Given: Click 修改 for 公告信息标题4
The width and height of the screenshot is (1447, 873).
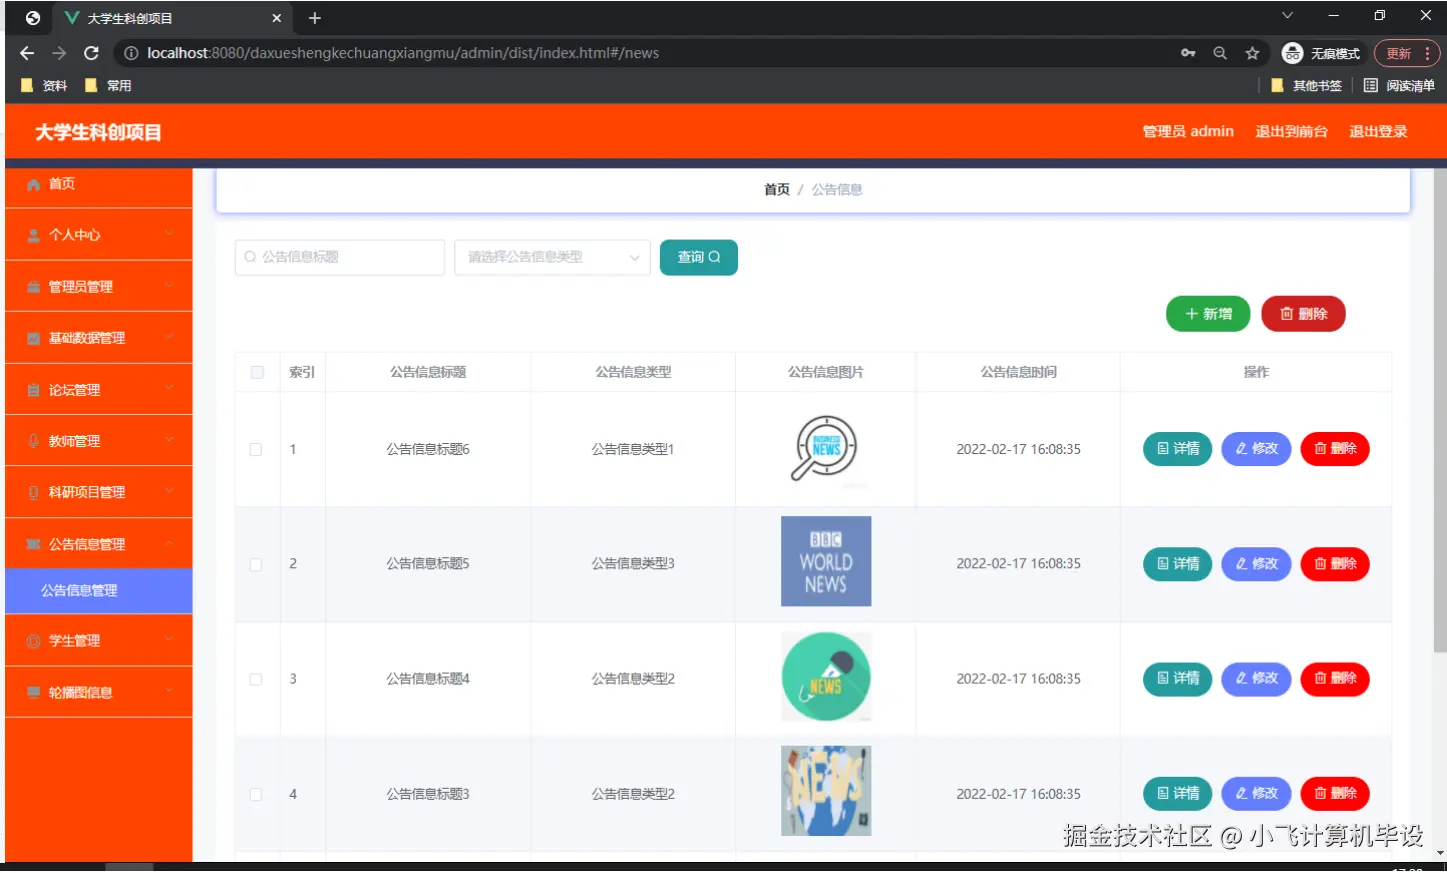Looking at the screenshot, I should (1257, 679).
